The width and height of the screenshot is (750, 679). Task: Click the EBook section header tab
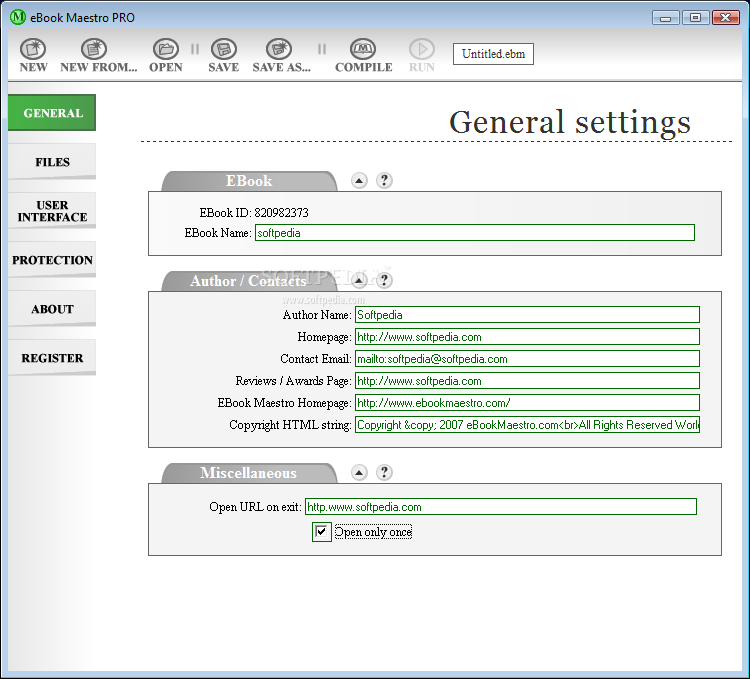click(249, 181)
